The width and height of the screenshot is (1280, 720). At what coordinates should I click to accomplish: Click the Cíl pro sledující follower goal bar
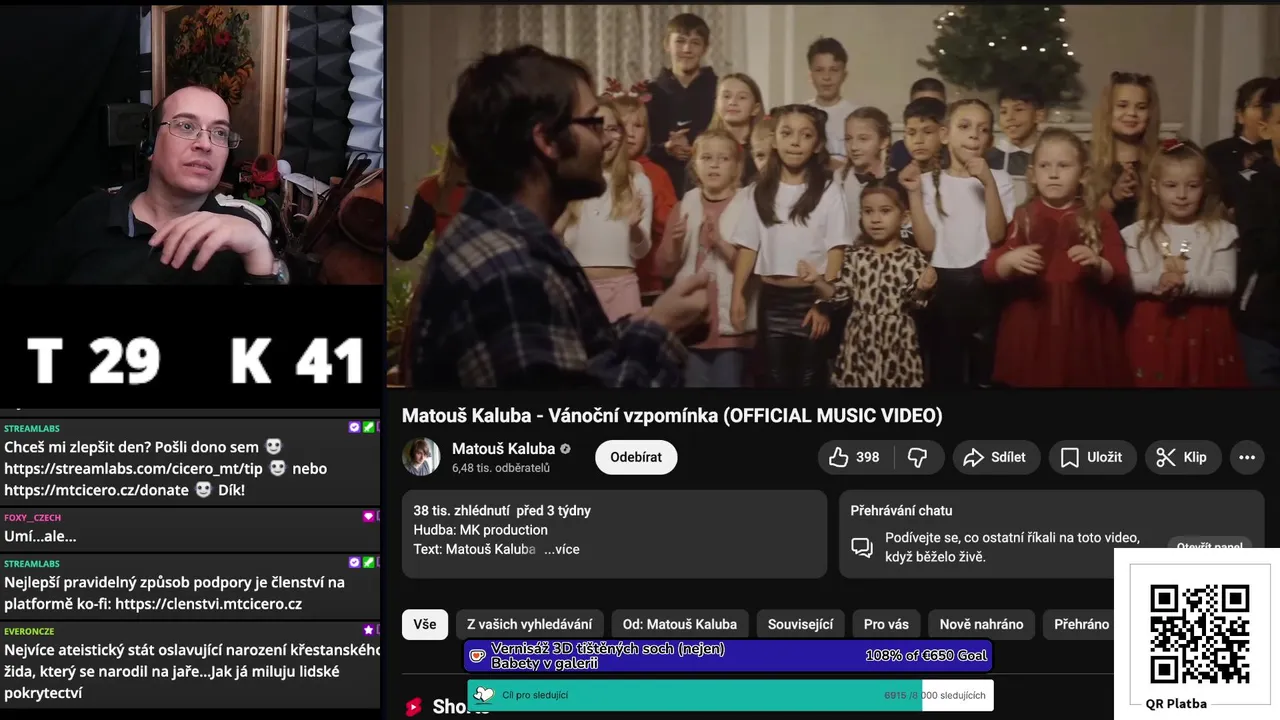pos(730,695)
